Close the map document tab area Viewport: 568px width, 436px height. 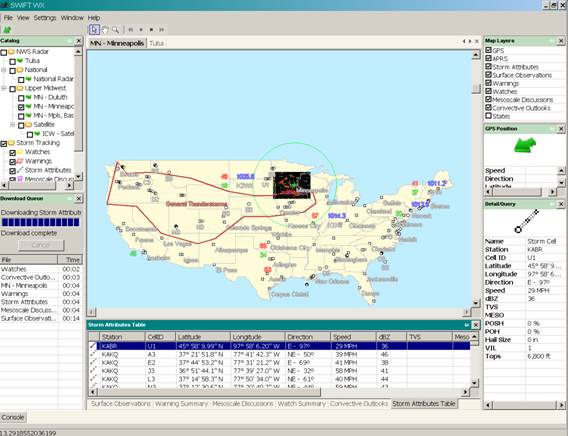point(477,42)
